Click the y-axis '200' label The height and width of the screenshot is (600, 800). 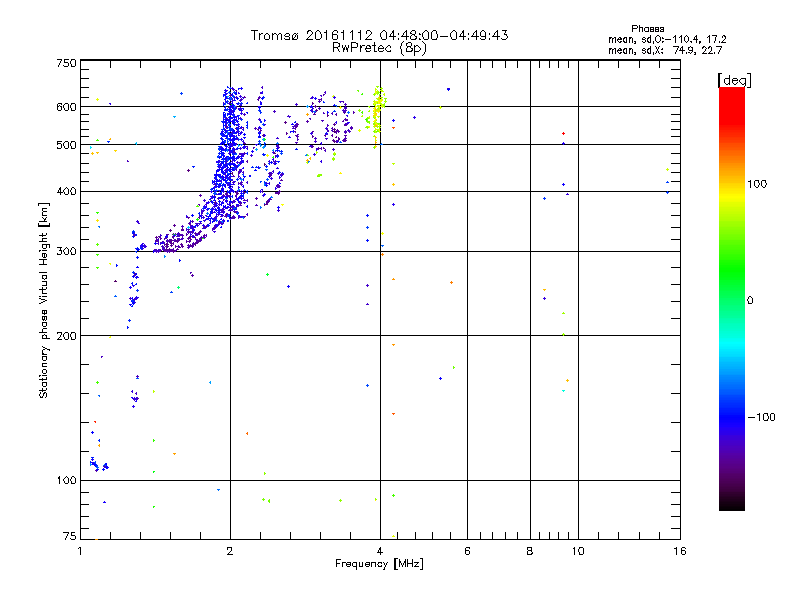click(x=66, y=336)
